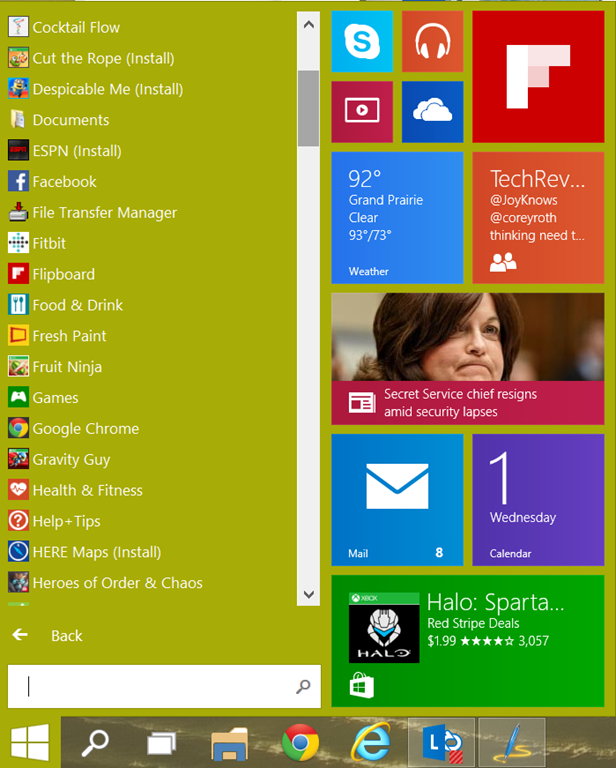Open File Transfer Manager
The image size is (616, 768).
click(93, 213)
